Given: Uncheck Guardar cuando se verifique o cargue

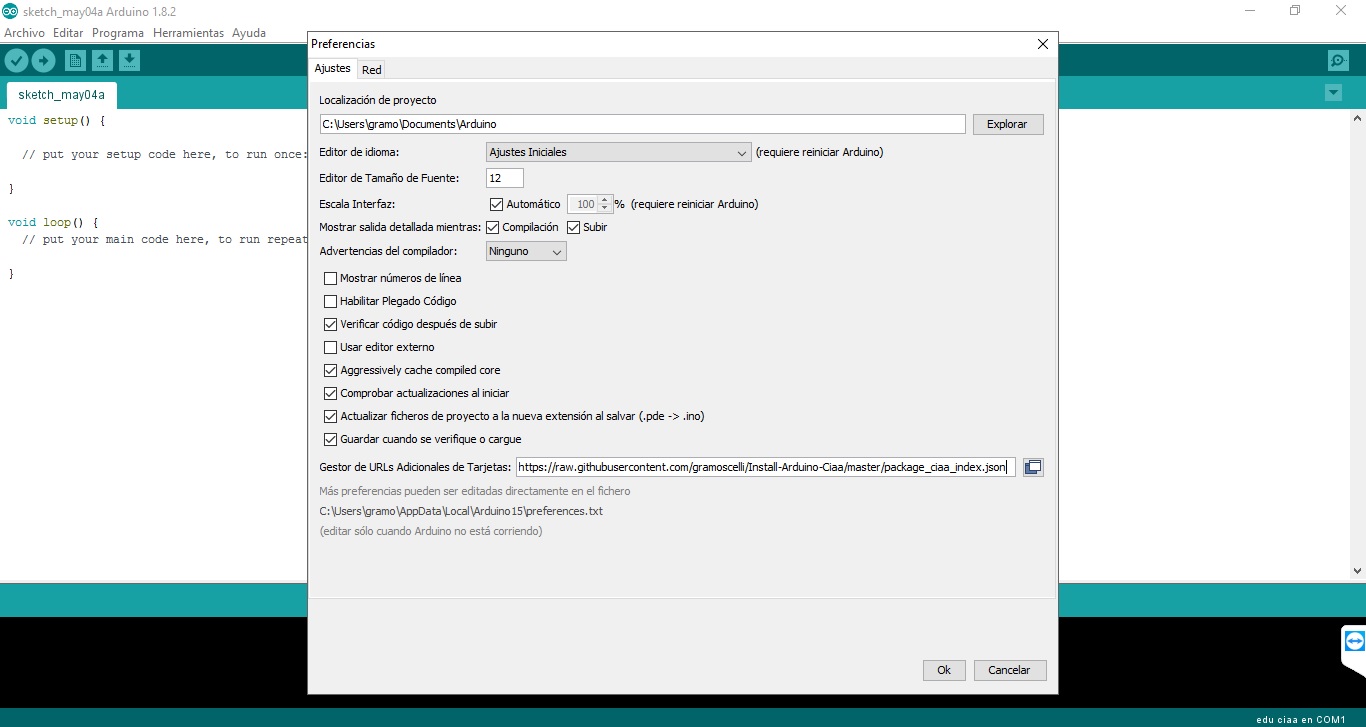Looking at the screenshot, I should pos(330,439).
